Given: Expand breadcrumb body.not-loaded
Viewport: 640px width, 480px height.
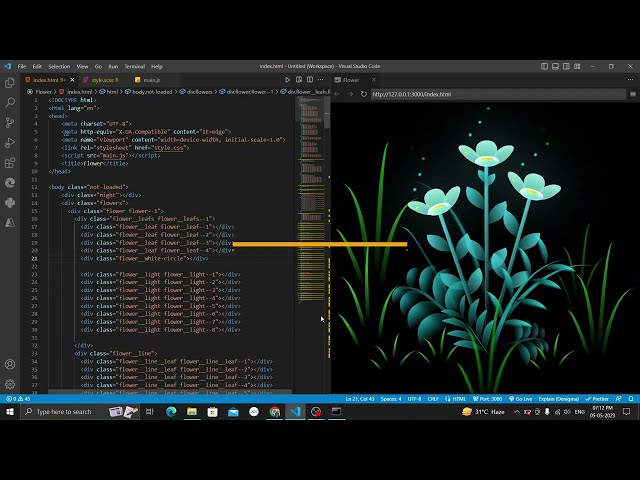Looking at the screenshot, I should pyautogui.click(x=149, y=92).
